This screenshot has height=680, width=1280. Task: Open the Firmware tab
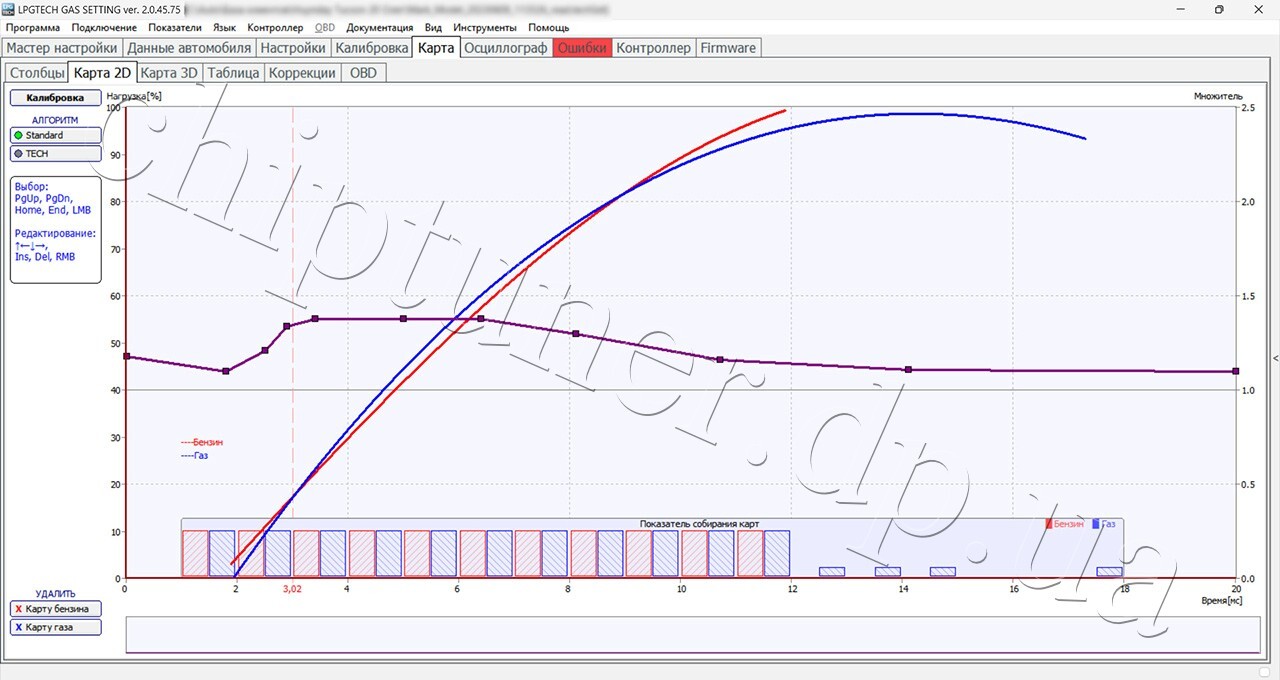click(x=728, y=48)
